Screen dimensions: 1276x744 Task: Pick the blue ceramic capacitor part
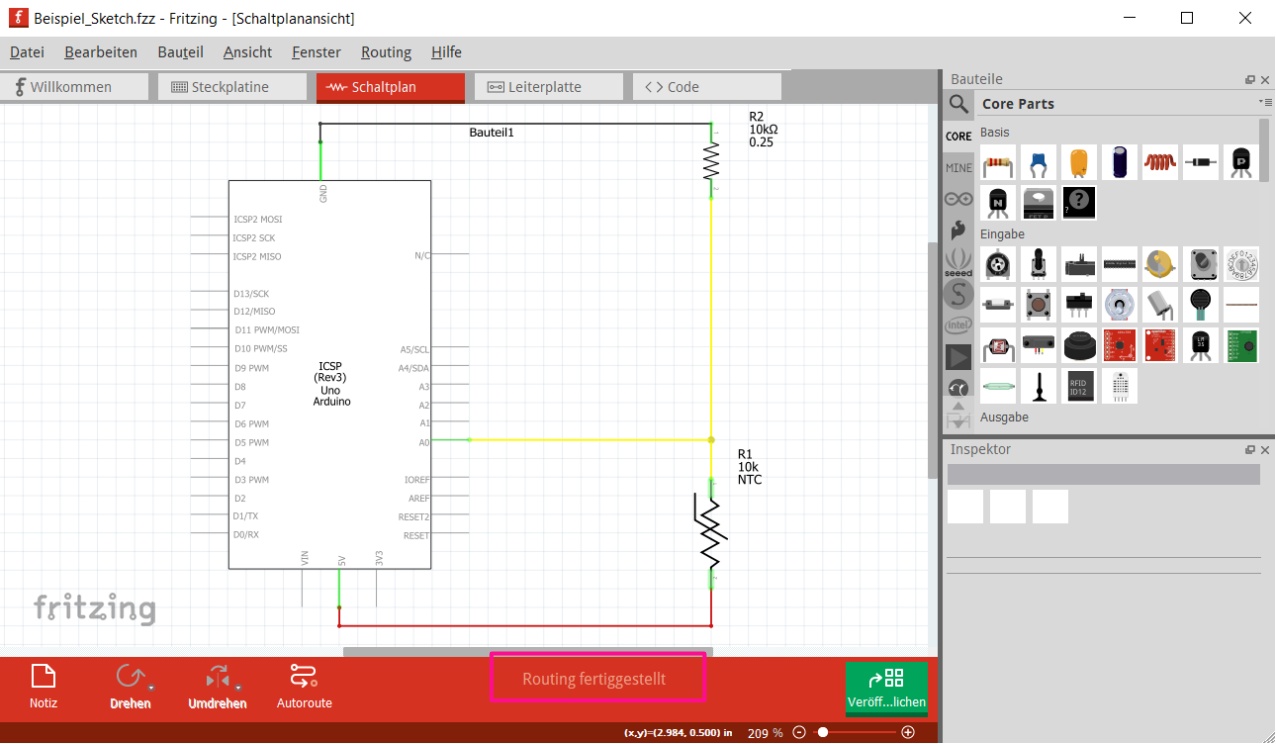pyautogui.click(x=1039, y=162)
